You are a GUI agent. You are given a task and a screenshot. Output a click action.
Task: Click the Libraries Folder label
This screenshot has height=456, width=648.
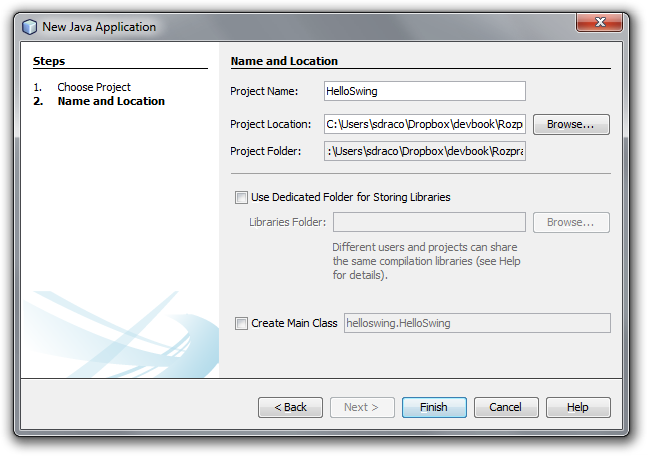pyautogui.click(x=287, y=222)
